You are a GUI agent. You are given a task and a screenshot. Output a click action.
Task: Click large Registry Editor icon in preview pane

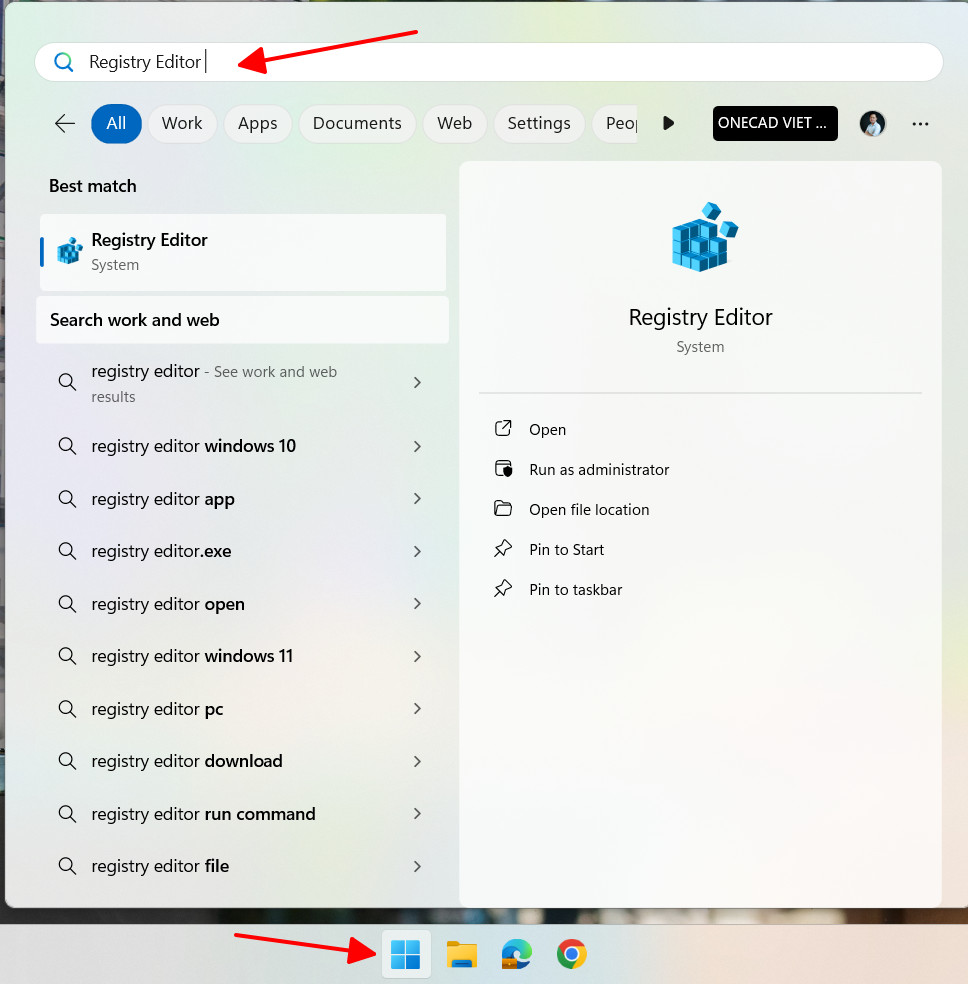pos(704,237)
